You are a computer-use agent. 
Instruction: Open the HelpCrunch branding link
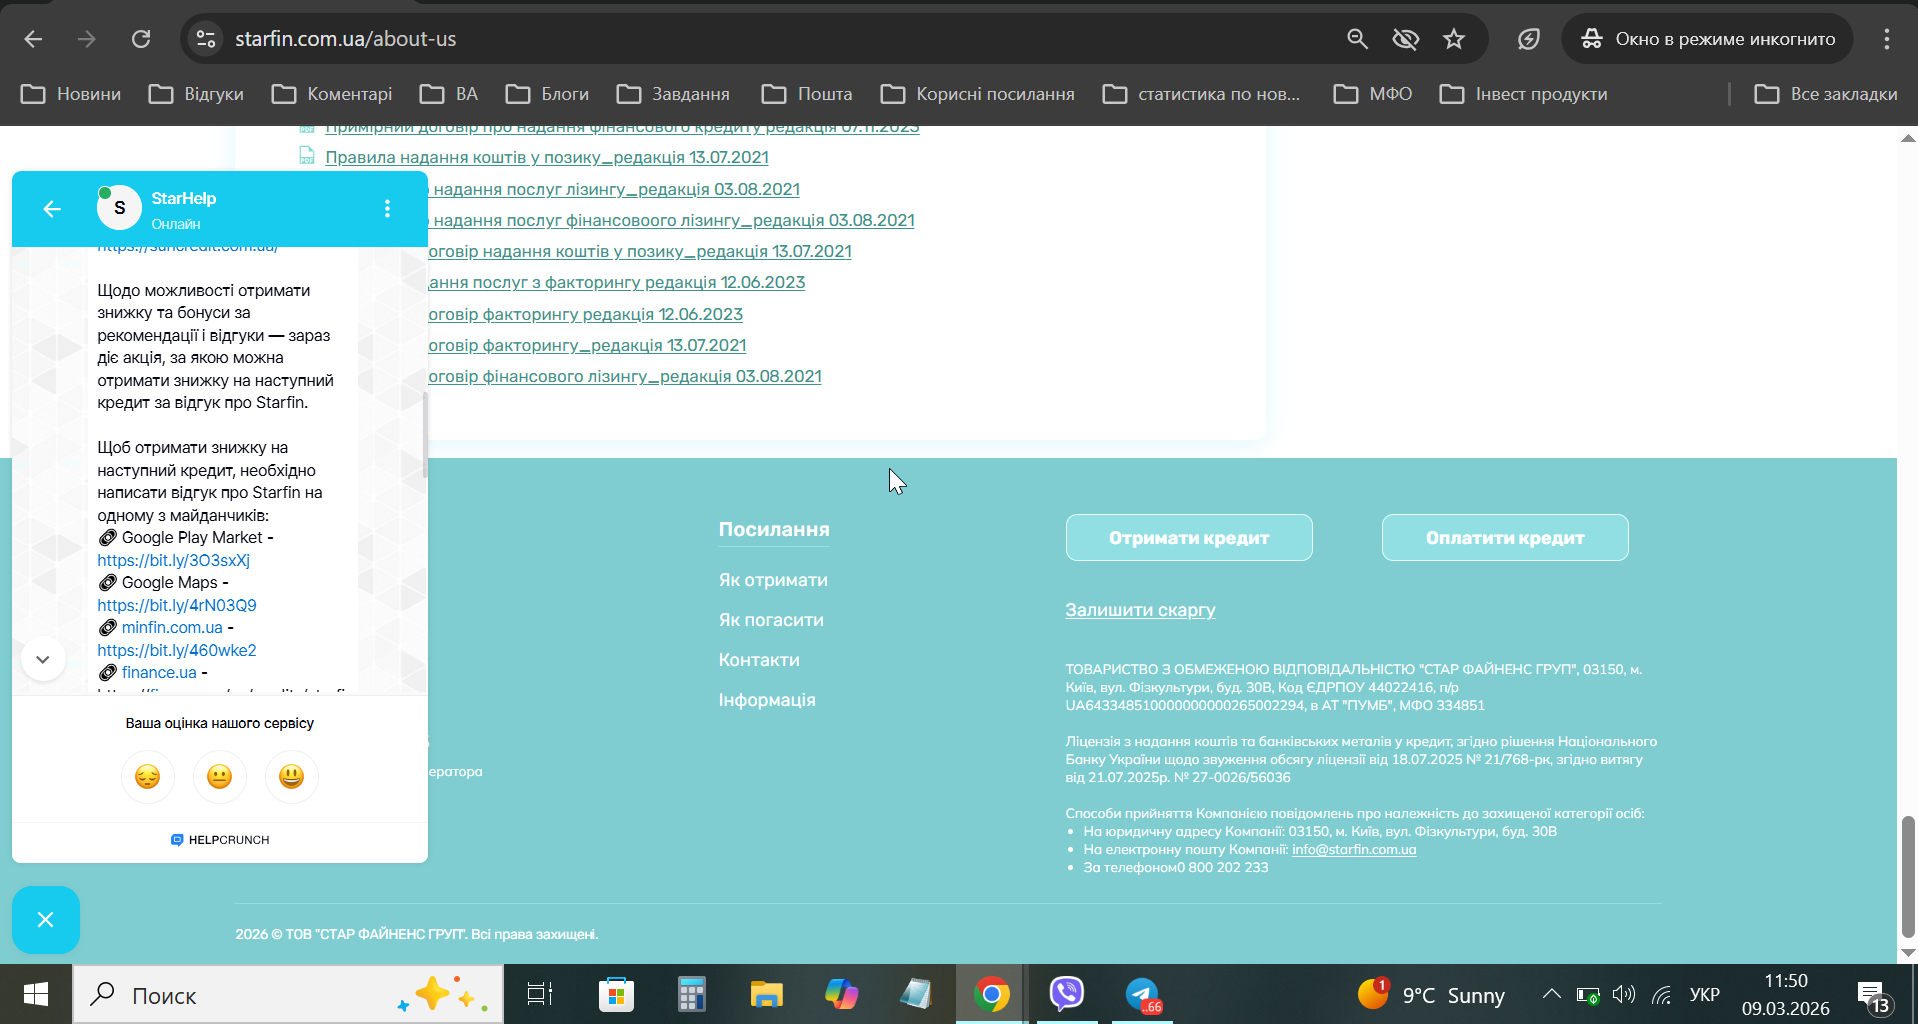click(220, 840)
